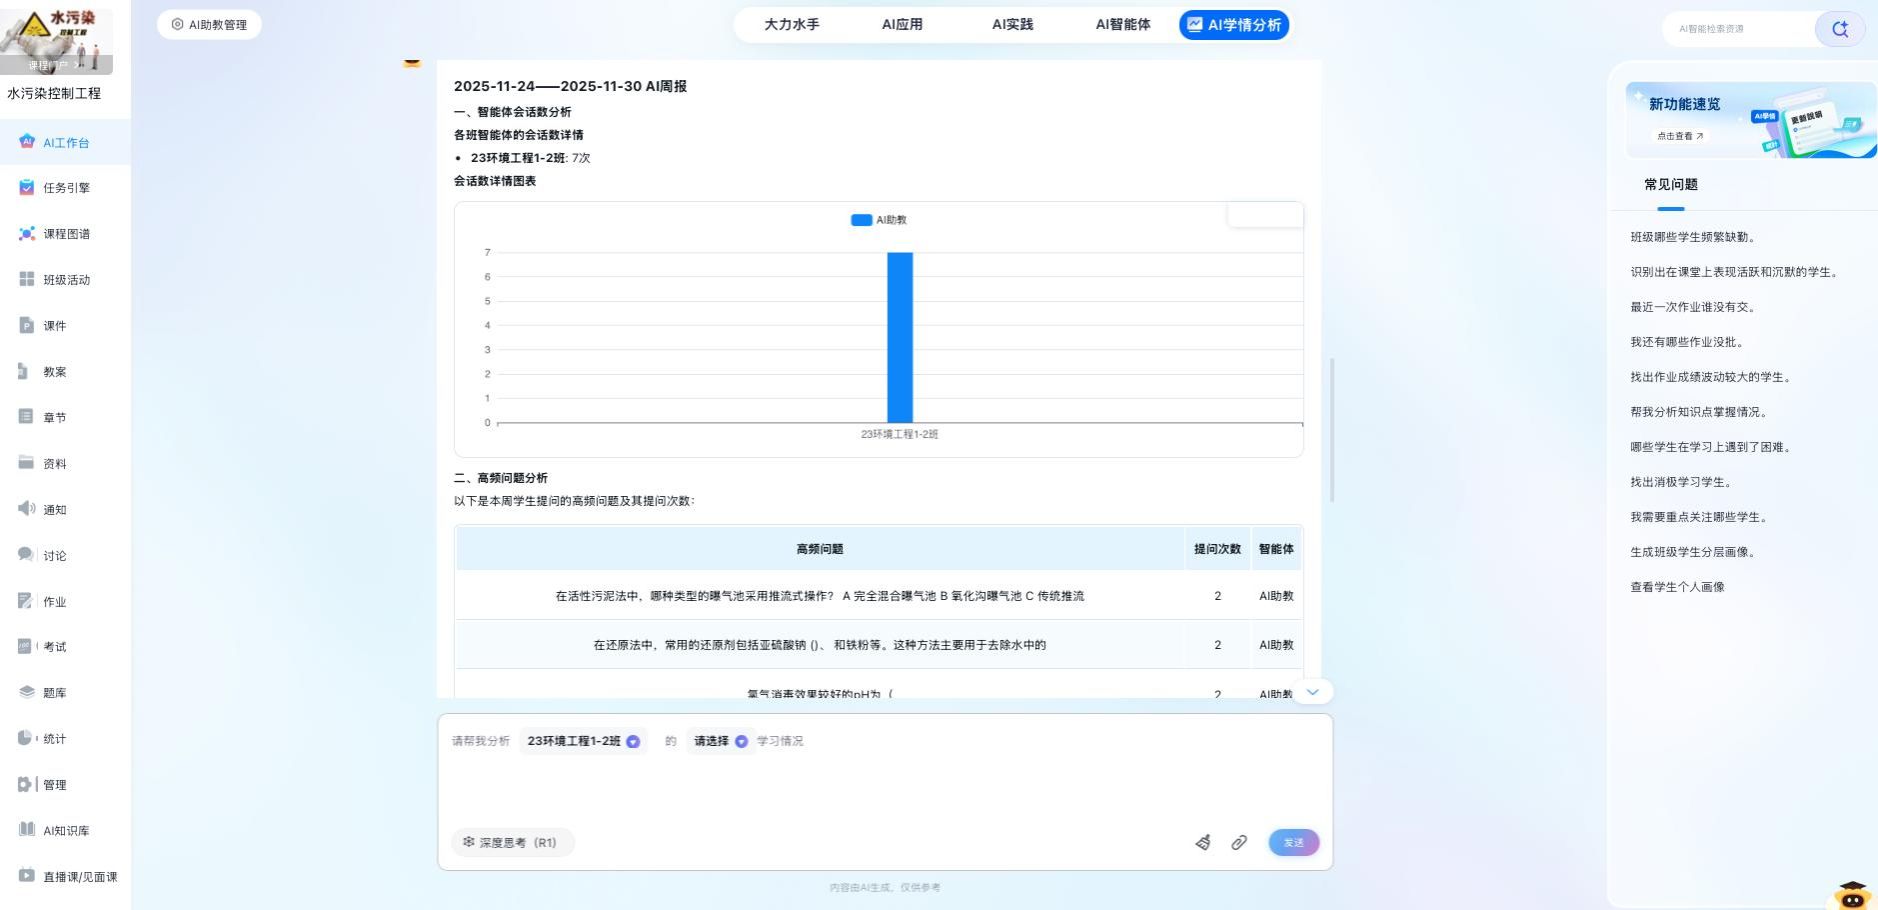Open 直播课/见面课 in the sidebar

(79, 876)
